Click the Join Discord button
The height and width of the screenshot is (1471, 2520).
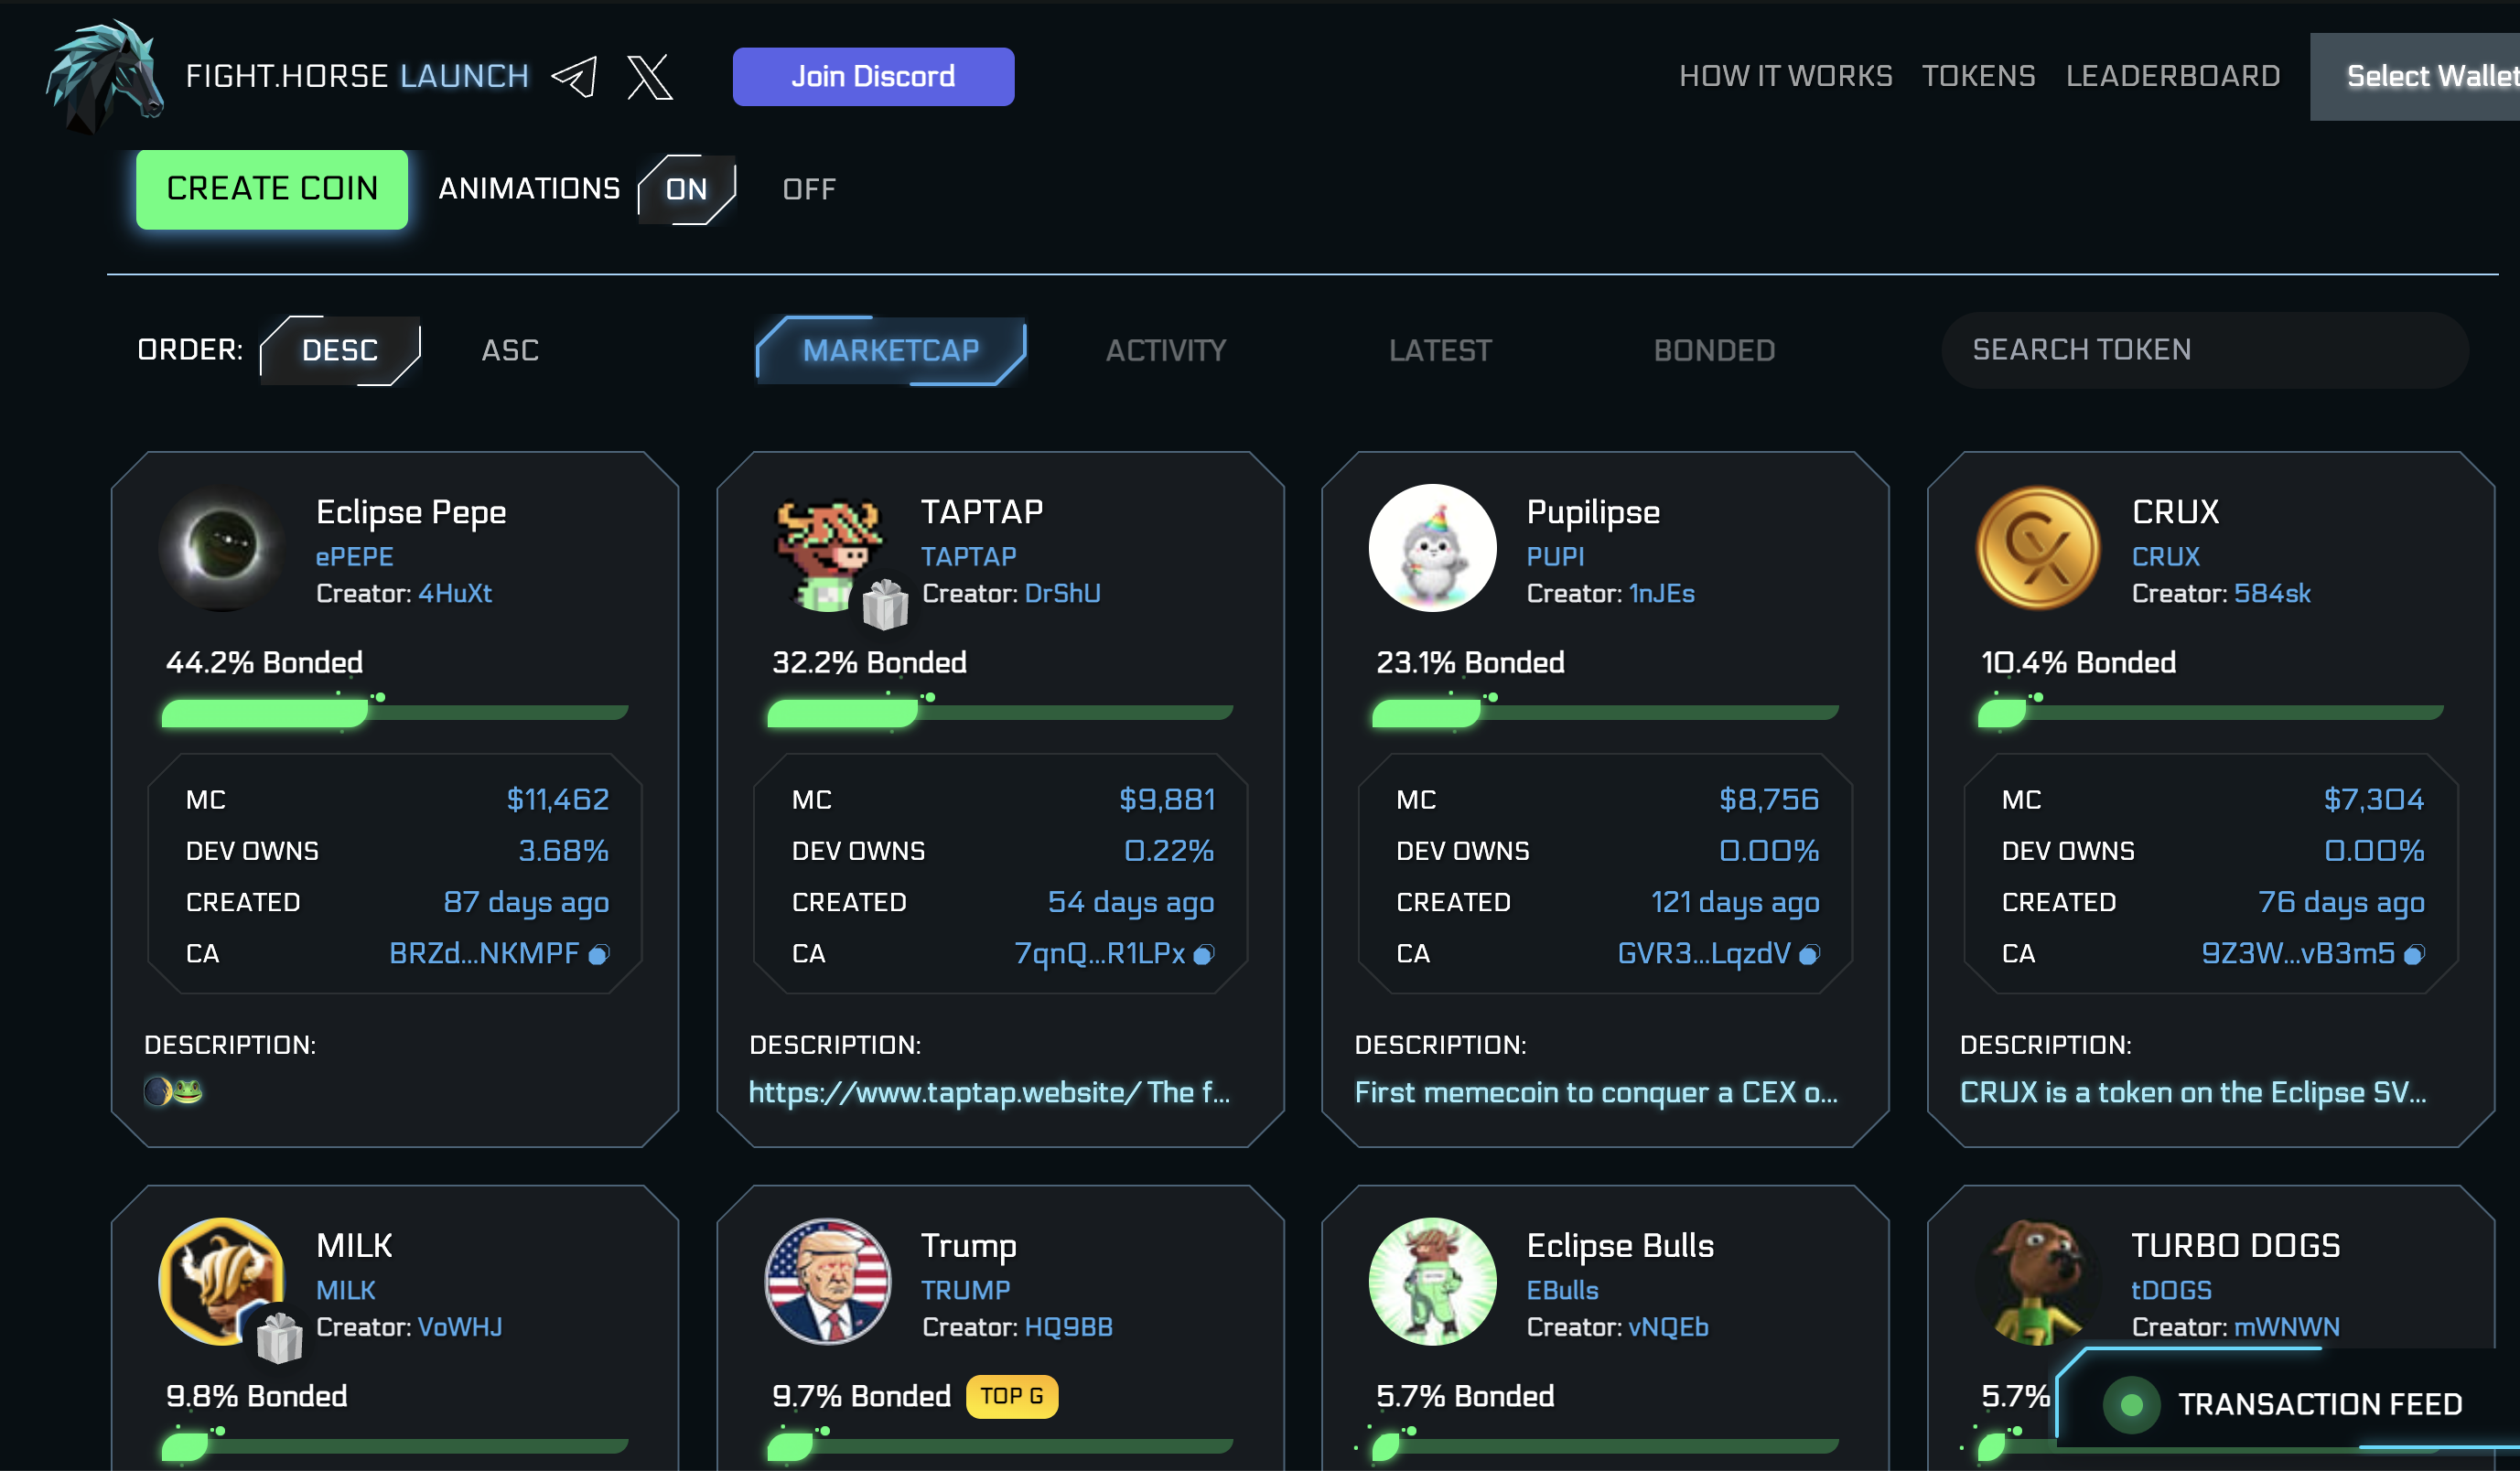(x=873, y=76)
